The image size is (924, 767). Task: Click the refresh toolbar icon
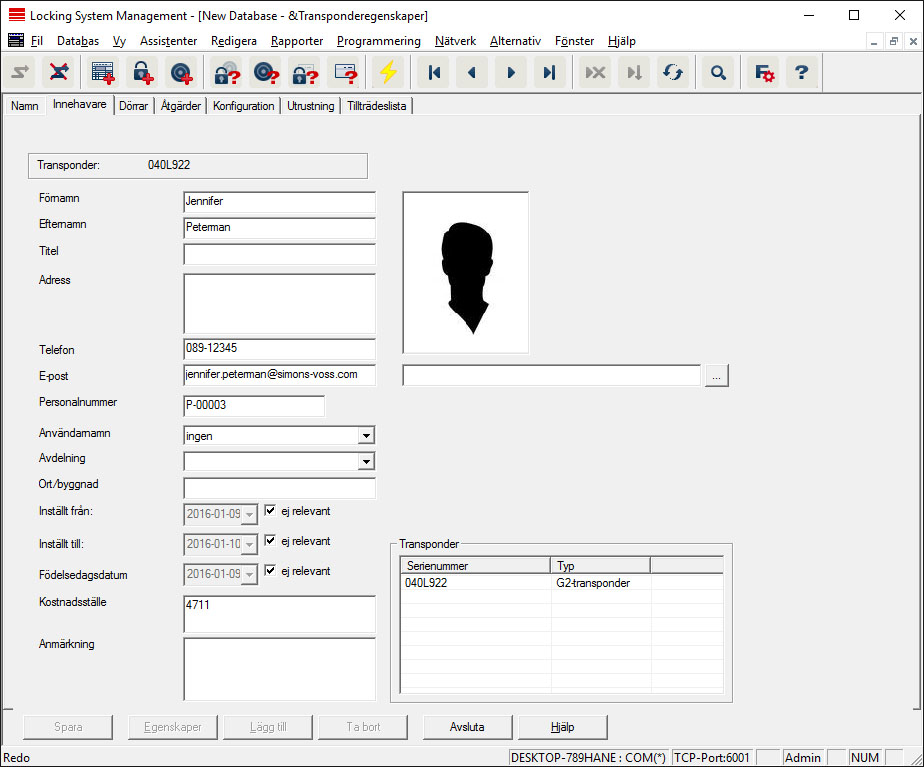coord(673,73)
